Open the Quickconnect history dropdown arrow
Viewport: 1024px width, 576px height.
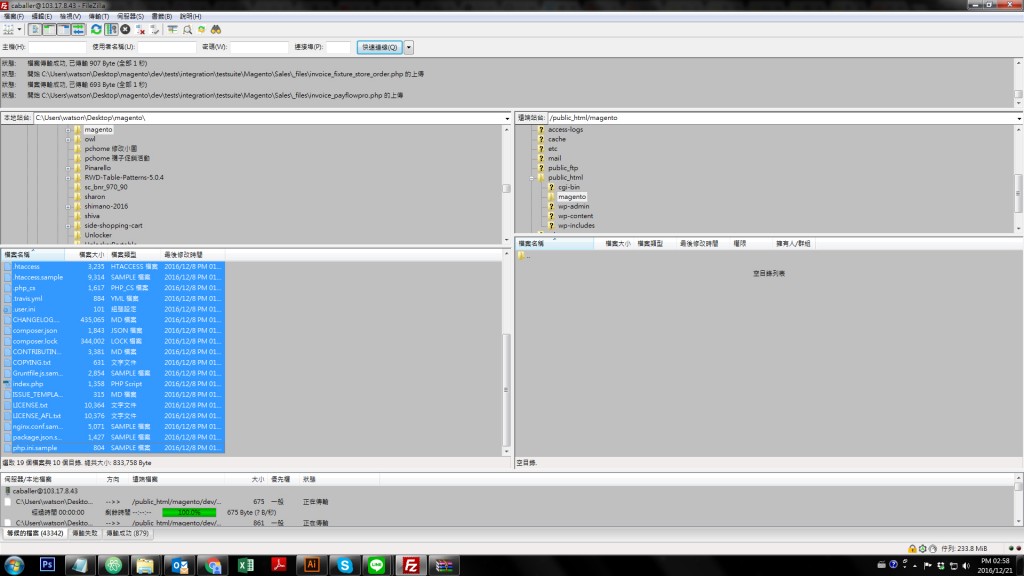409,47
